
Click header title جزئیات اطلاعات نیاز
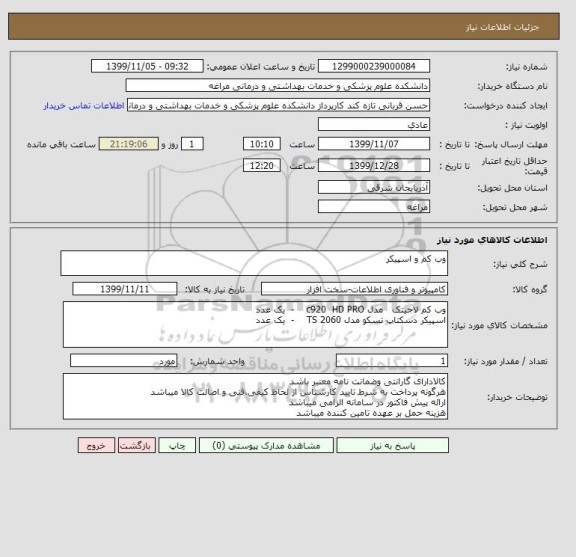coord(502,28)
